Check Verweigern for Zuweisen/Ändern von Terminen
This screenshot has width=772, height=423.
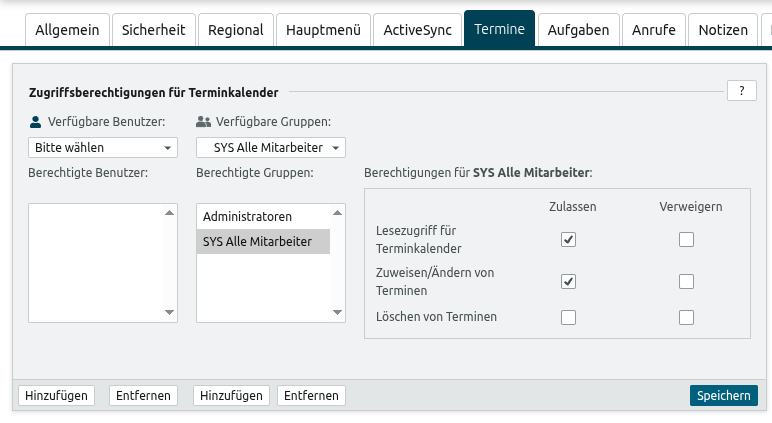[686, 281]
